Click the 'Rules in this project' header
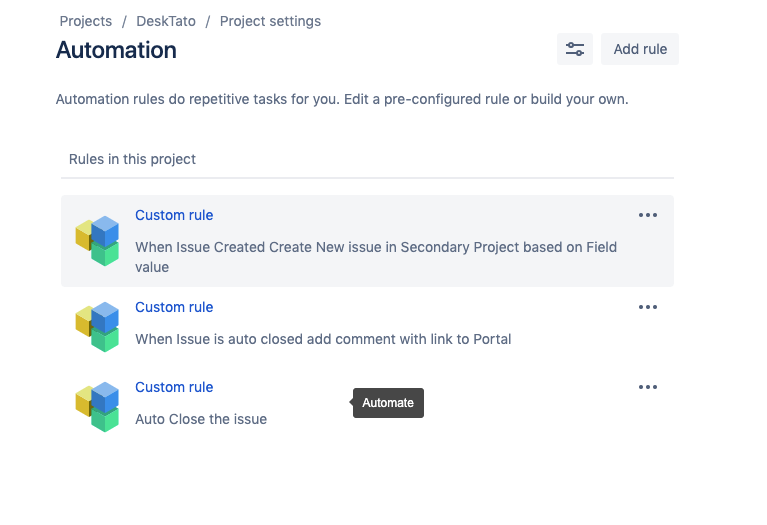This screenshot has height=525, width=767. point(132,159)
